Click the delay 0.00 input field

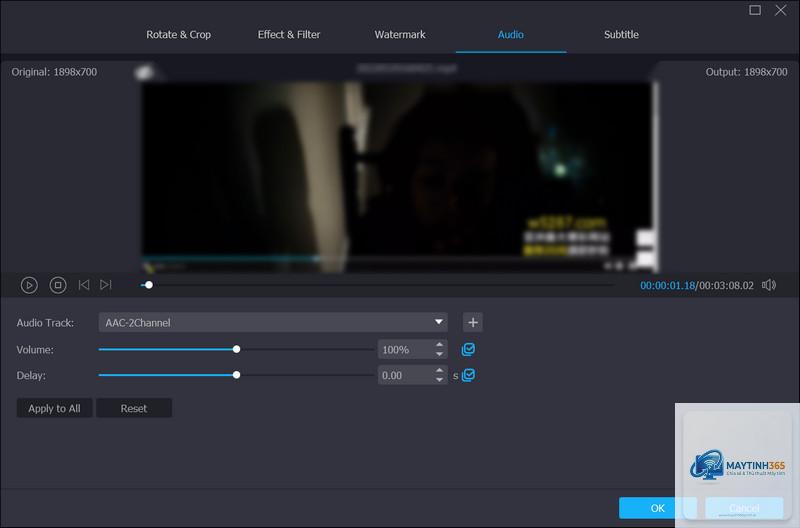pos(406,375)
